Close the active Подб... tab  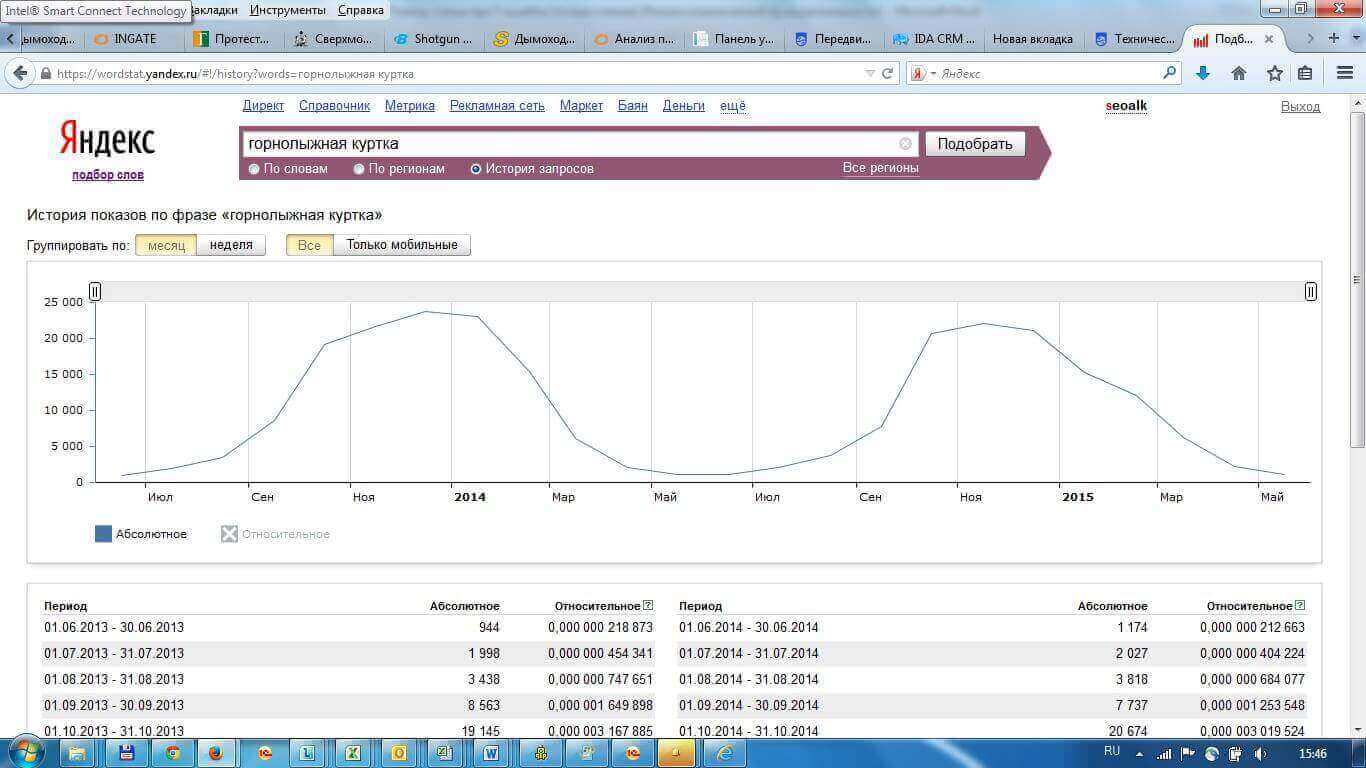pos(1269,39)
